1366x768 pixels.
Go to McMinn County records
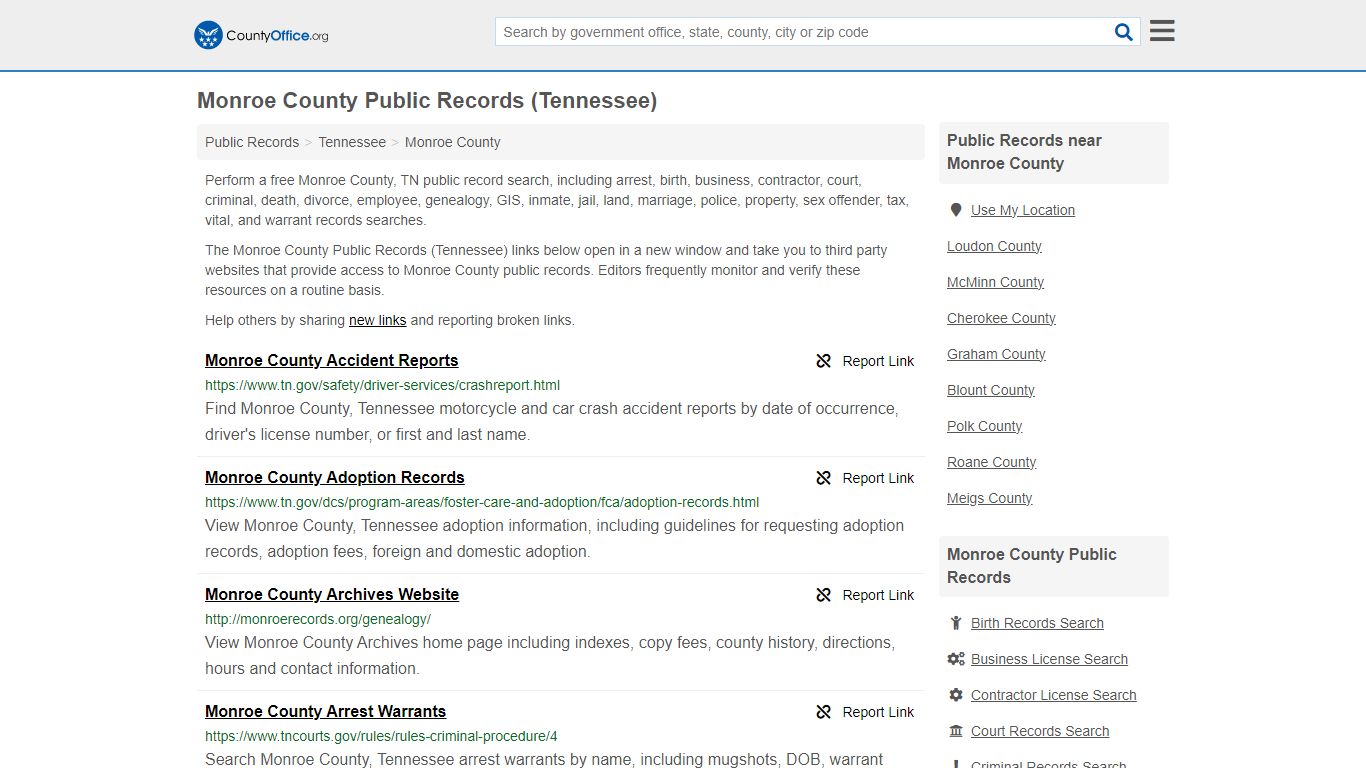[995, 282]
